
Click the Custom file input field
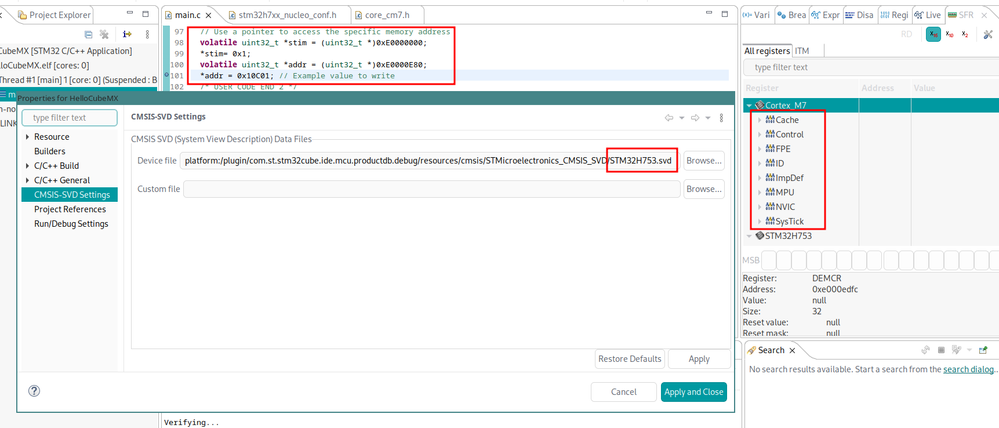point(432,189)
